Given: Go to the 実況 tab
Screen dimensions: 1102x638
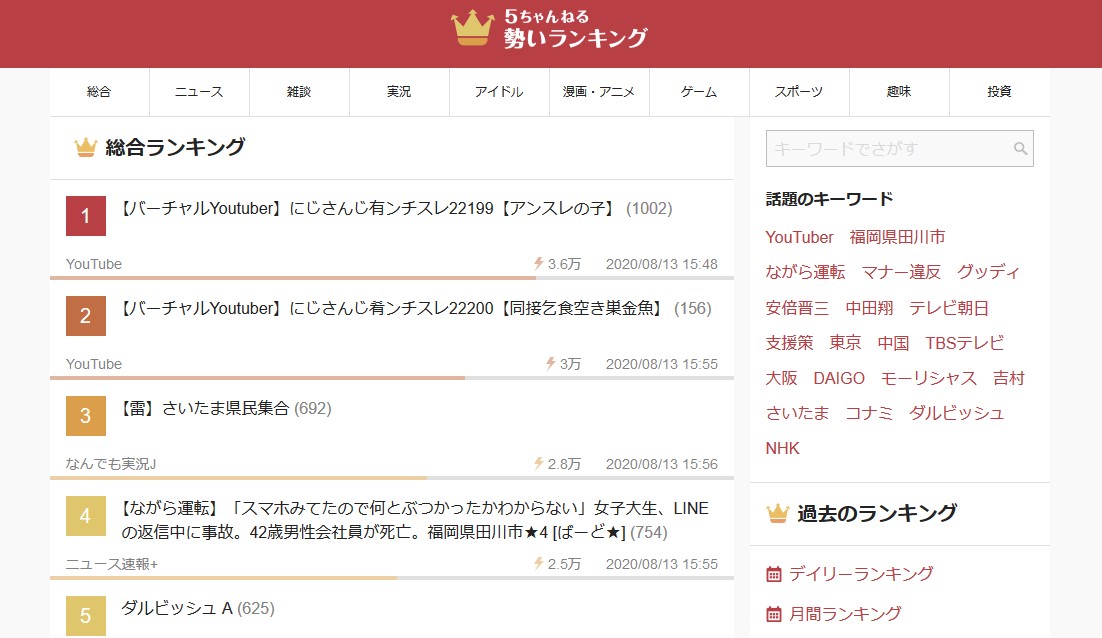Looking at the screenshot, I should click(399, 92).
